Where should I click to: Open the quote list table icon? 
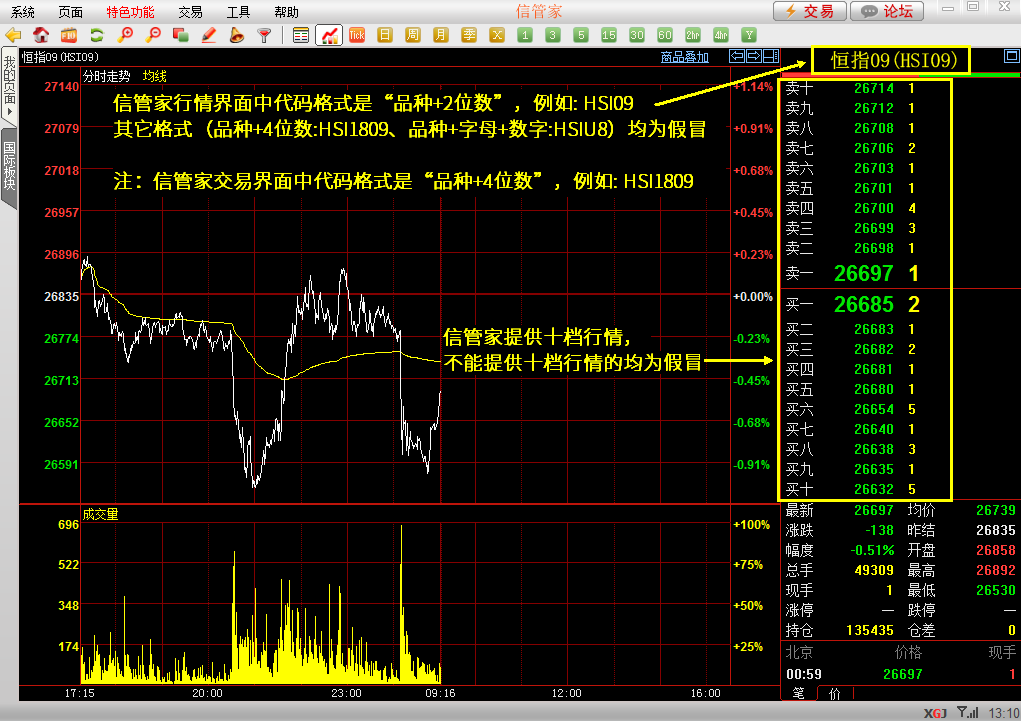coord(301,35)
